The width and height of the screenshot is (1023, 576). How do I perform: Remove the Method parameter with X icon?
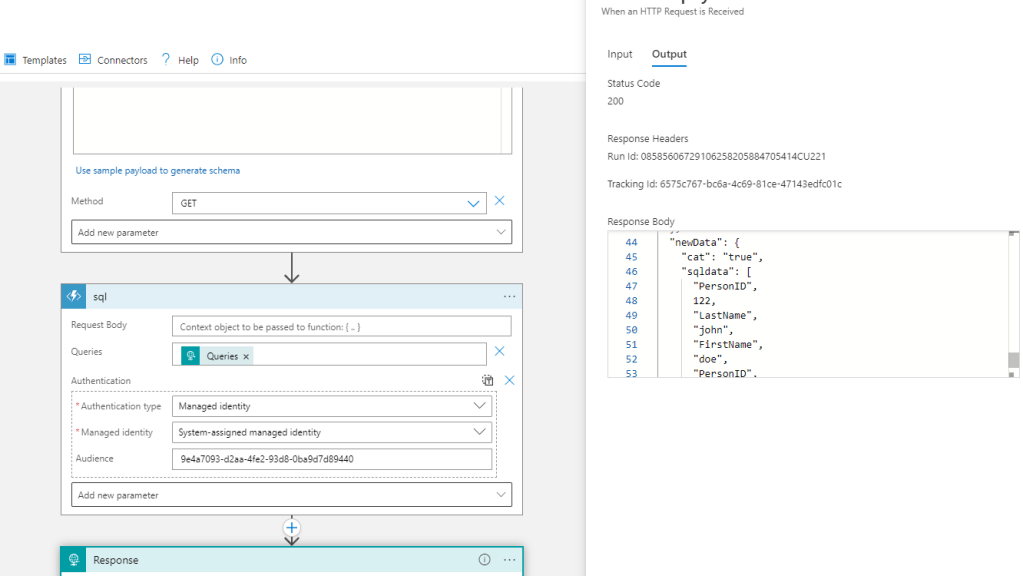pyautogui.click(x=500, y=201)
